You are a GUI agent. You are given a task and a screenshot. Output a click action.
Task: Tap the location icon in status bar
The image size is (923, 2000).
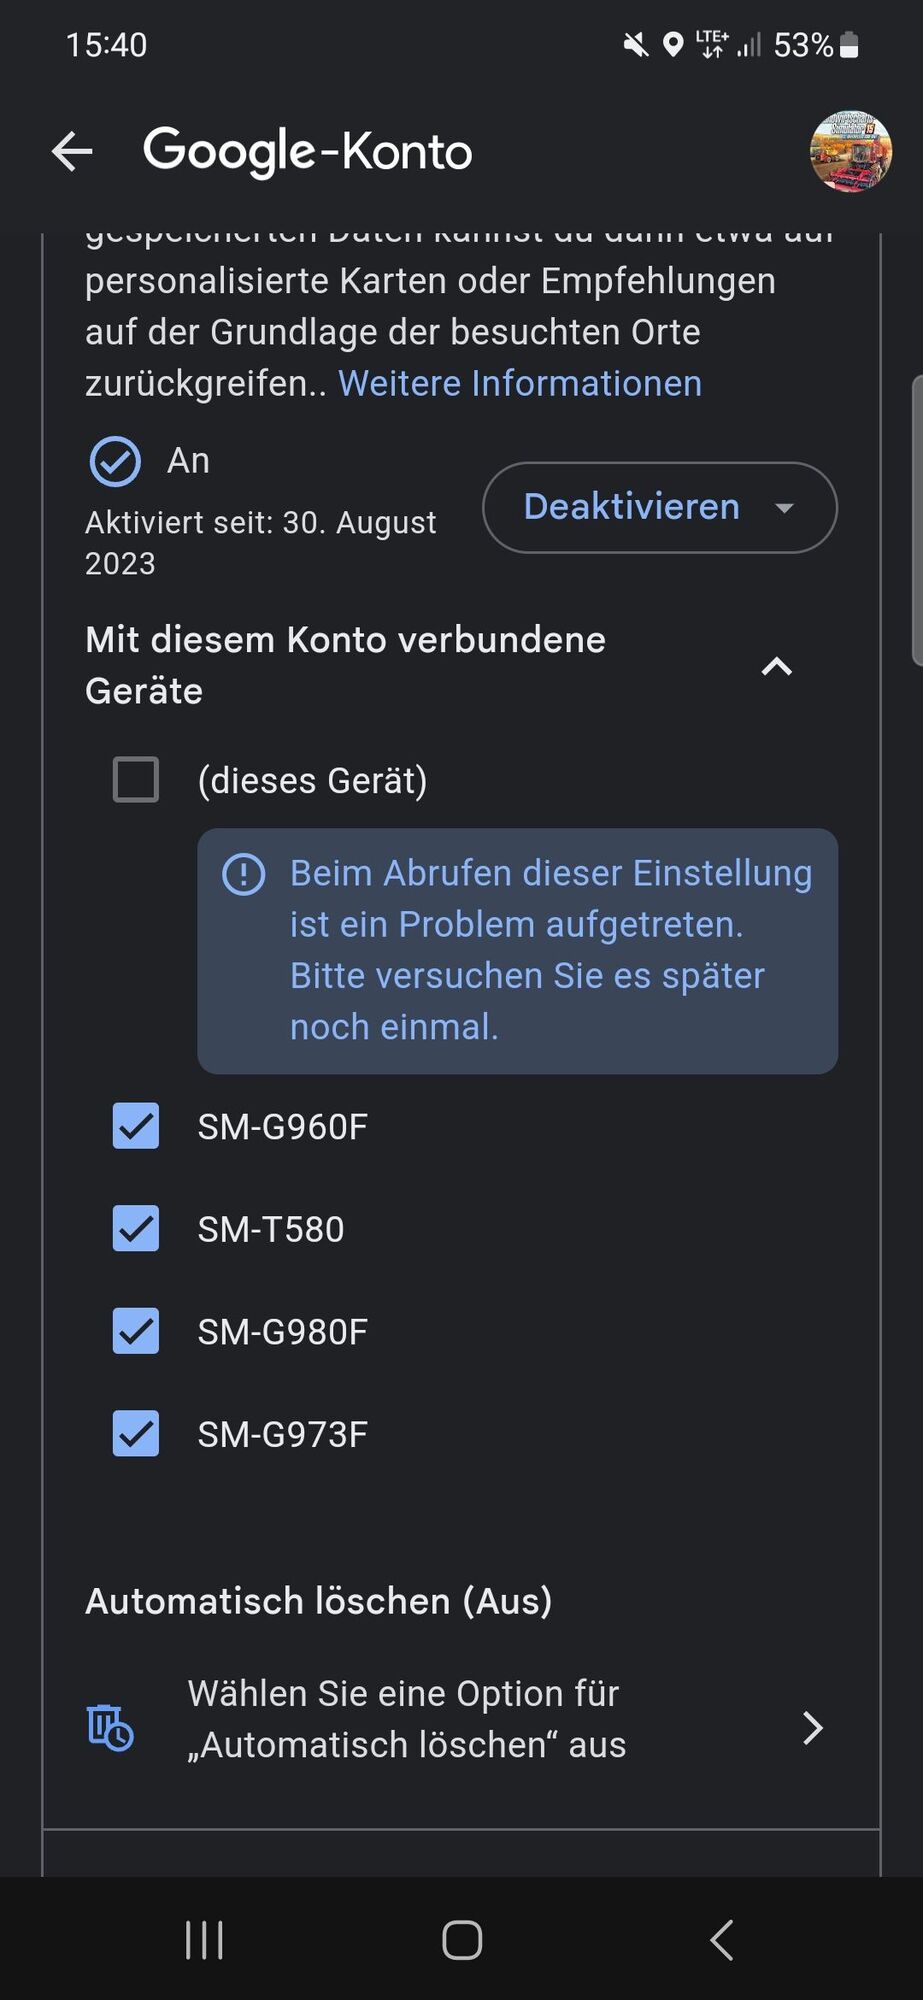(x=673, y=44)
